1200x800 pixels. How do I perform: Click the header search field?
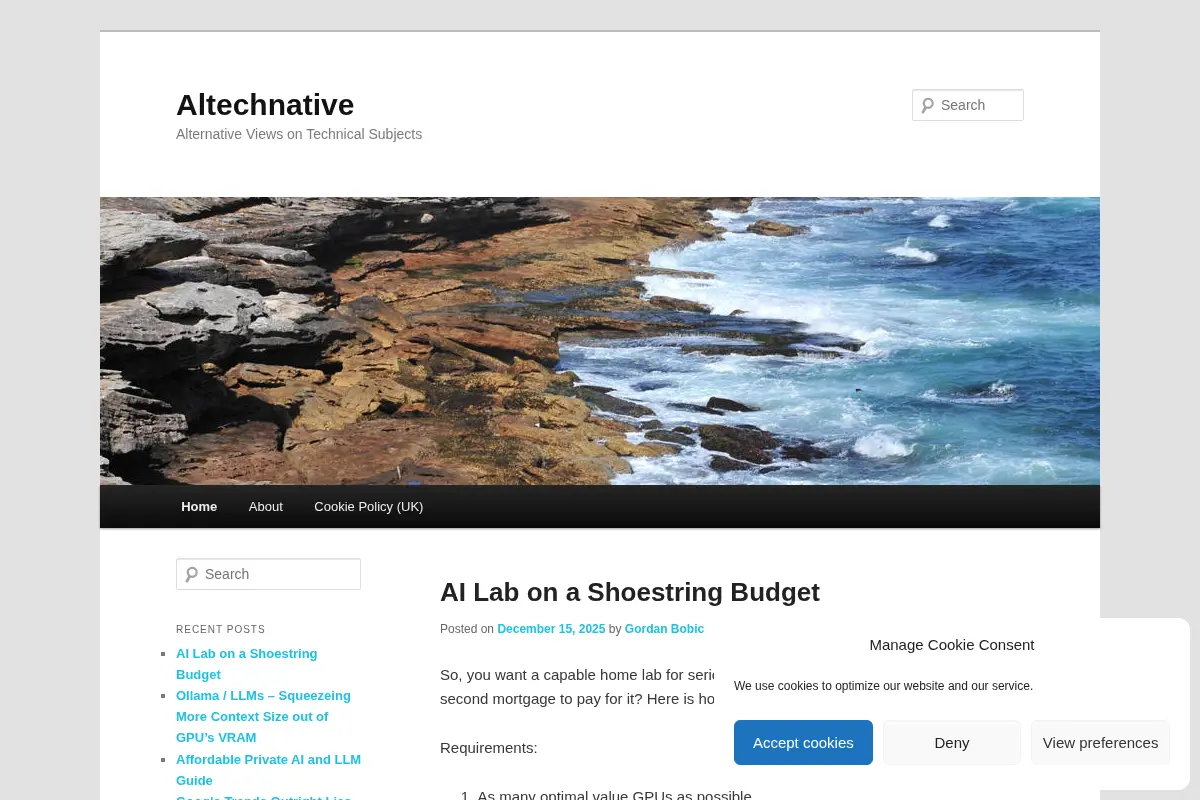(x=968, y=105)
